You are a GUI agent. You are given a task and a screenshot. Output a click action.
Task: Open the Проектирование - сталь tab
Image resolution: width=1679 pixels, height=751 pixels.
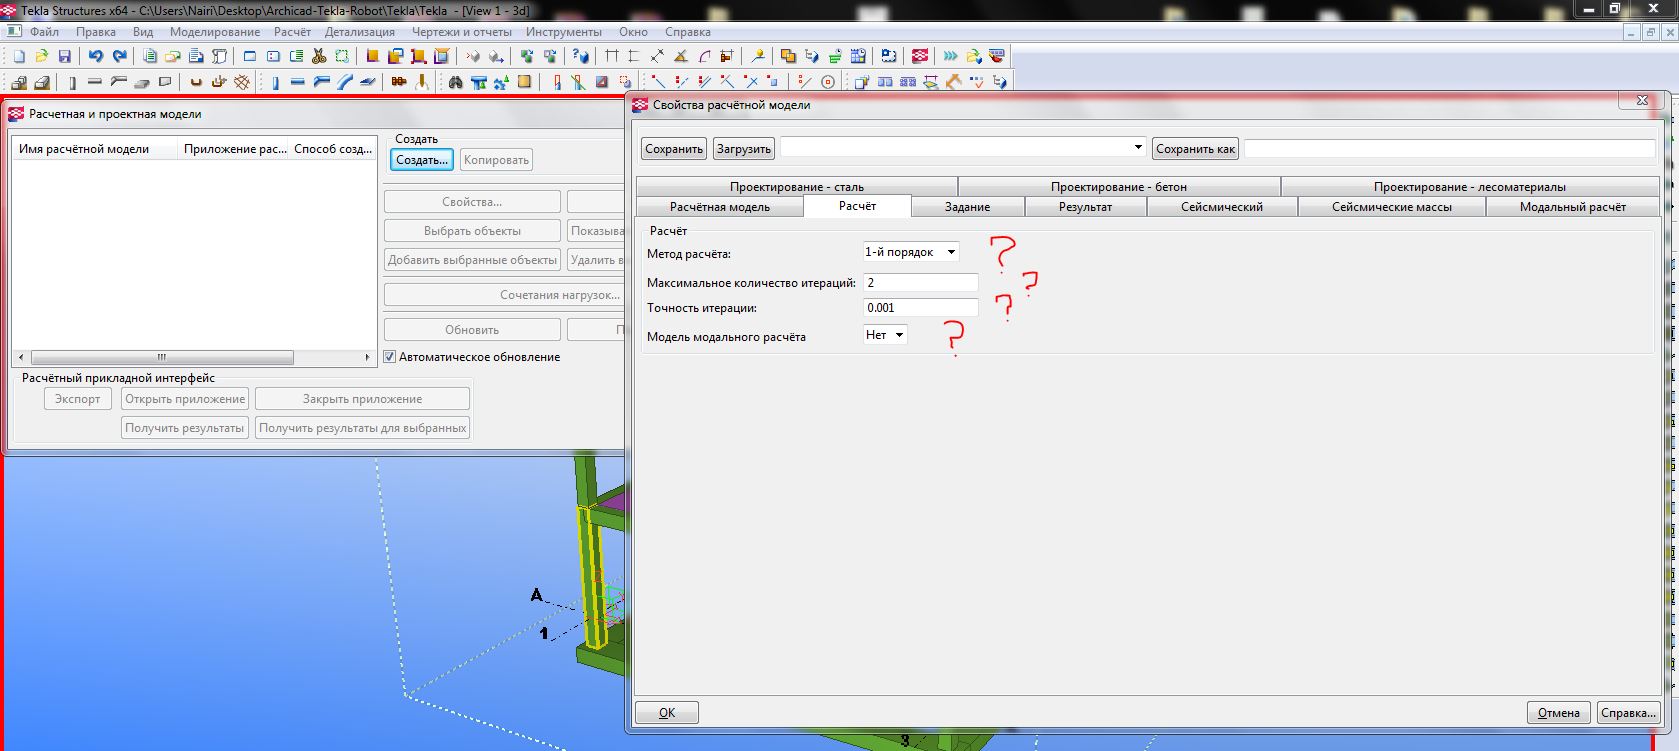pyautogui.click(x=796, y=187)
